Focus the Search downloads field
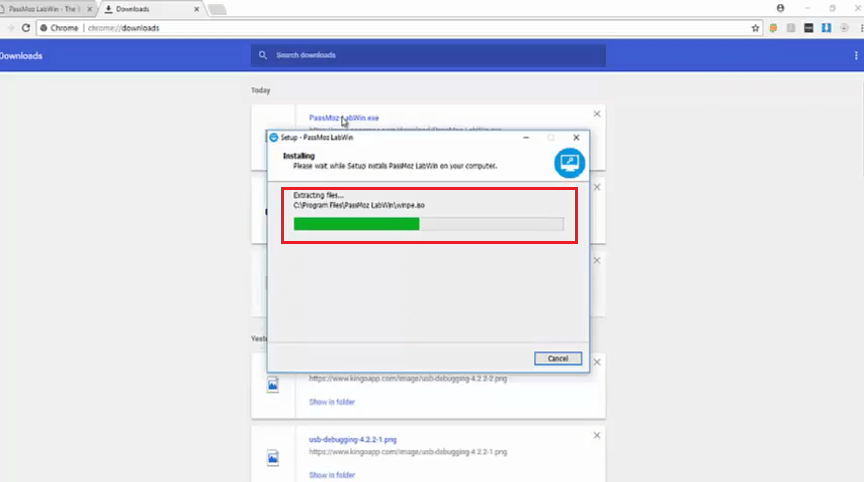Screen dimensions: 864x482 (428, 55)
